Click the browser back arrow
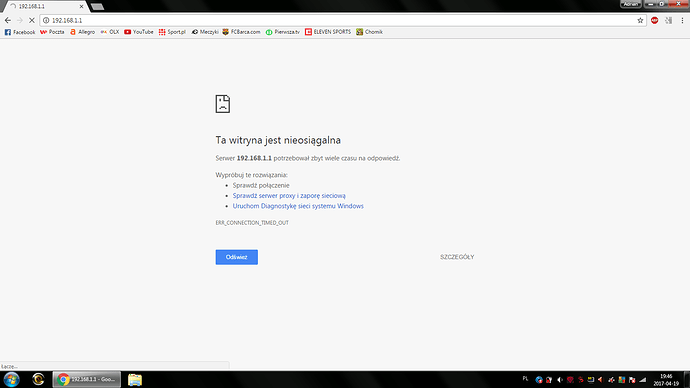The image size is (690, 388). pos(8,20)
